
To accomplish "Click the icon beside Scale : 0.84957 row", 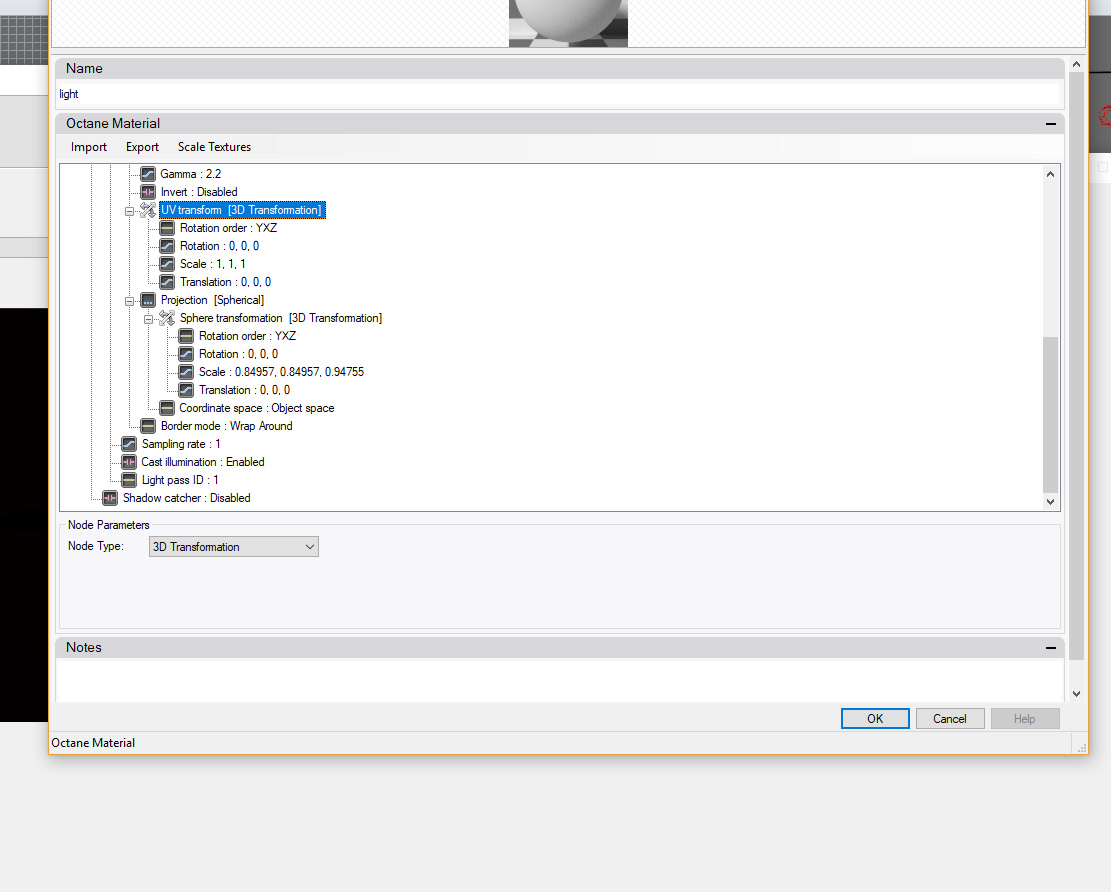I will coord(186,372).
